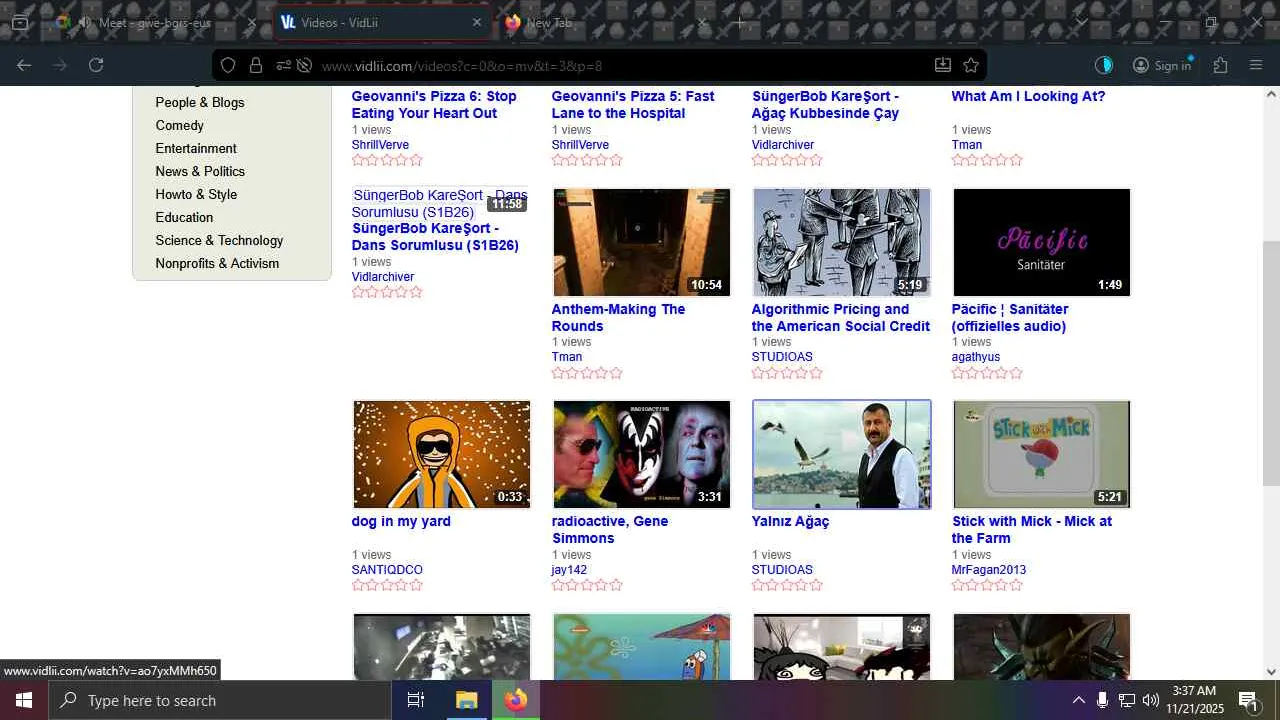Show hidden system tray icons
The image size is (1280, 720).
pos(1078,700)
